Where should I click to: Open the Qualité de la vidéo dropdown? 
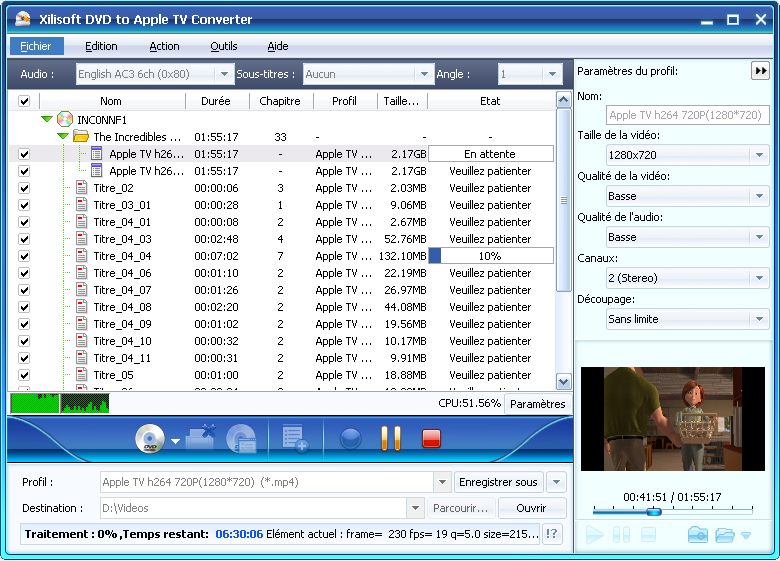tap(759, 196)
